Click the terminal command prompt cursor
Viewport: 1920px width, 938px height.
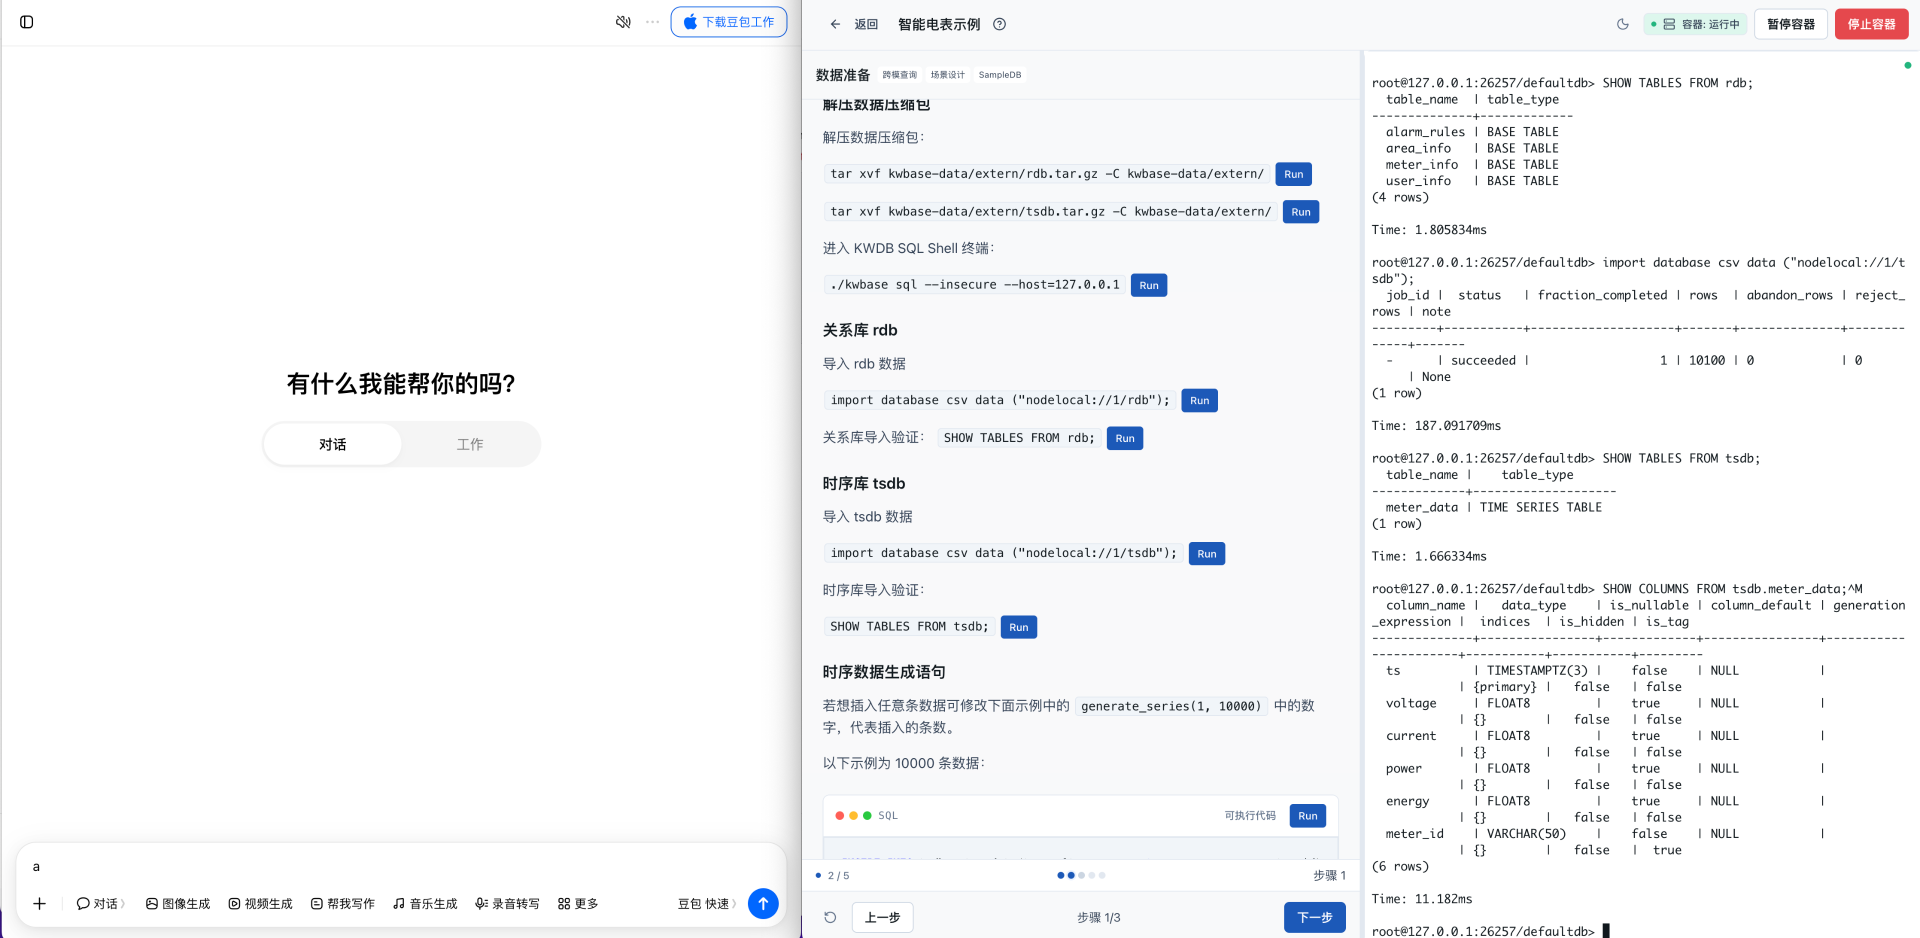1606,930
